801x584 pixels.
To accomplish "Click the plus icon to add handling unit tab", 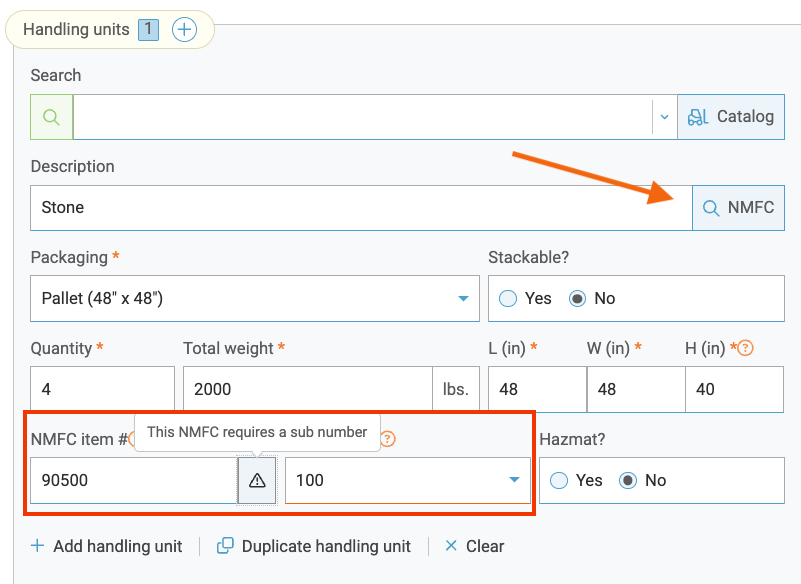I will 184,30.
